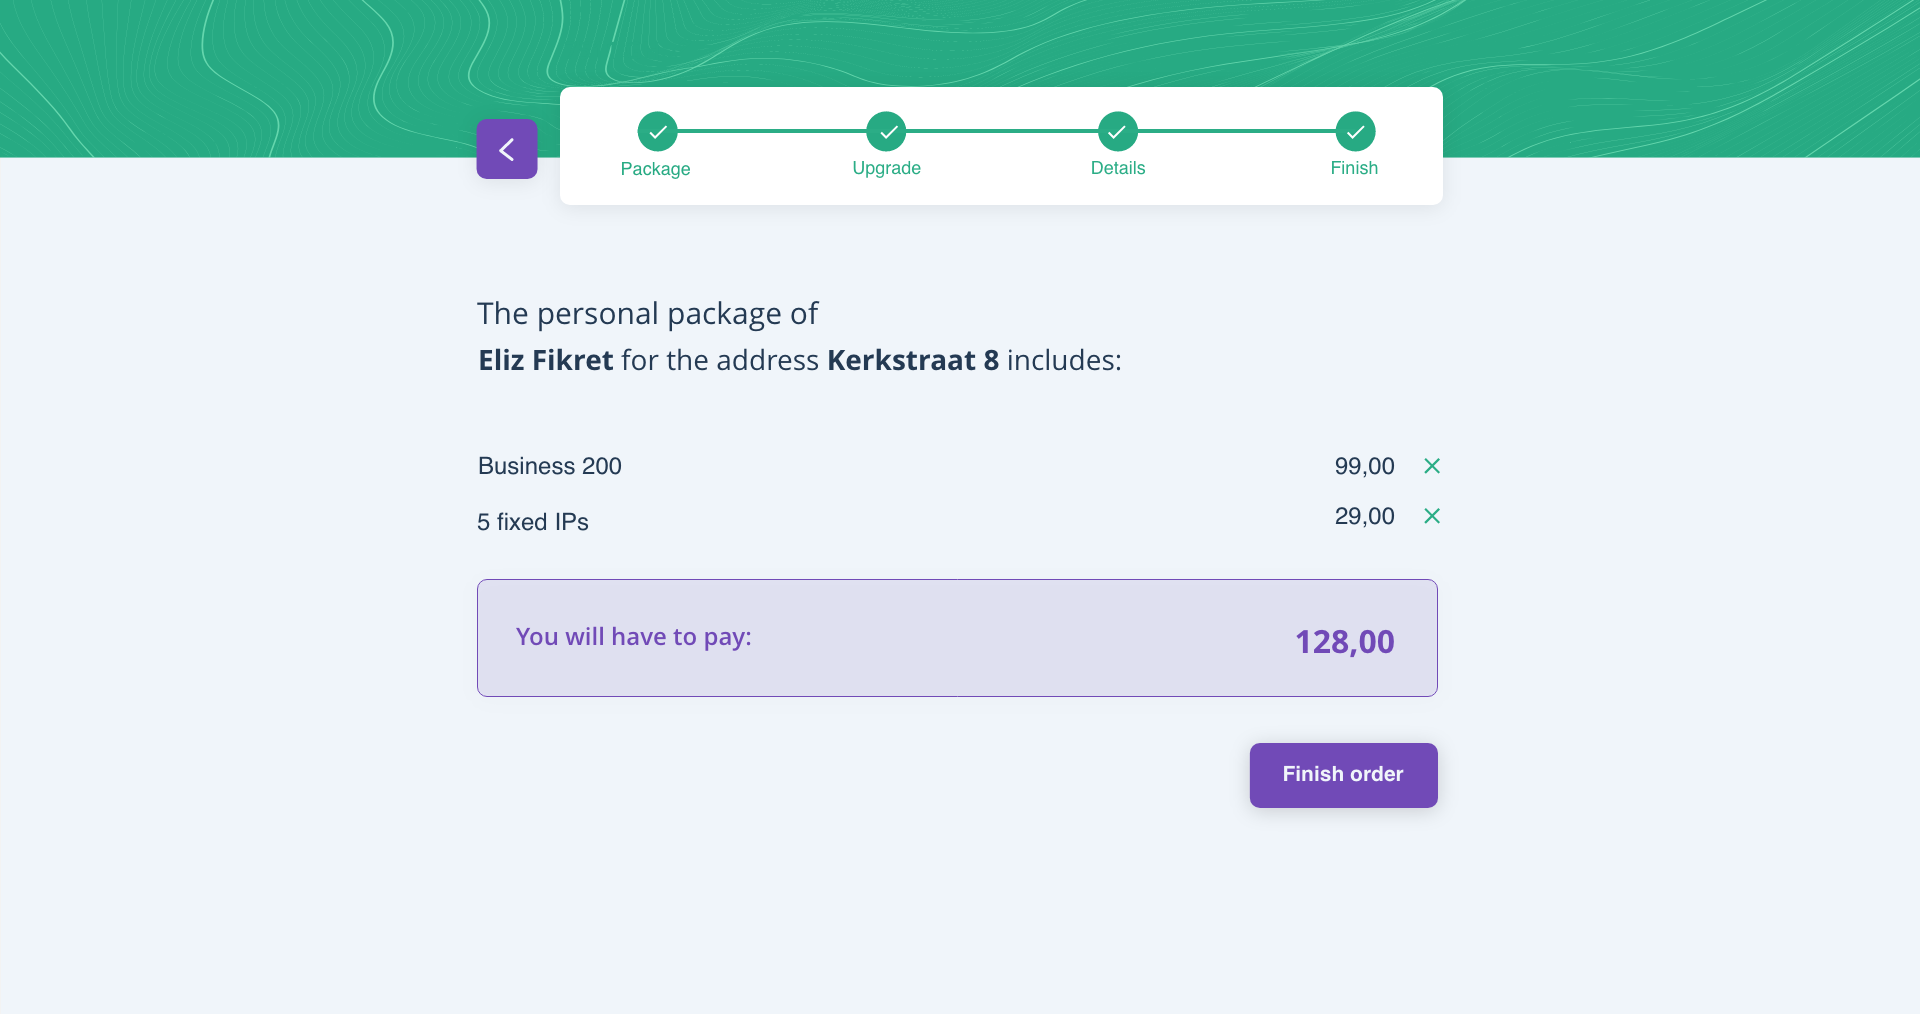Remove 5 fixed IPs with the X icon

[1432, 516]
